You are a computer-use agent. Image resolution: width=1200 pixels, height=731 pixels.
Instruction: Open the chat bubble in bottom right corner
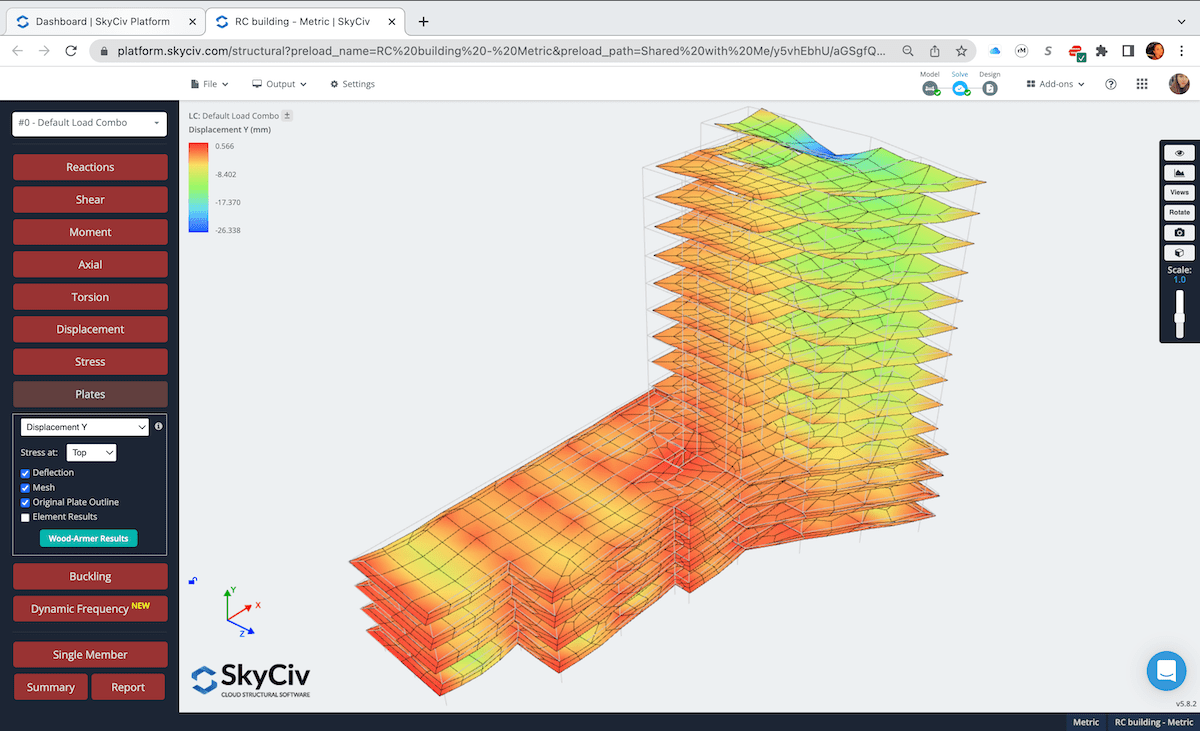pyautogui.click(x=1166, y=672)
